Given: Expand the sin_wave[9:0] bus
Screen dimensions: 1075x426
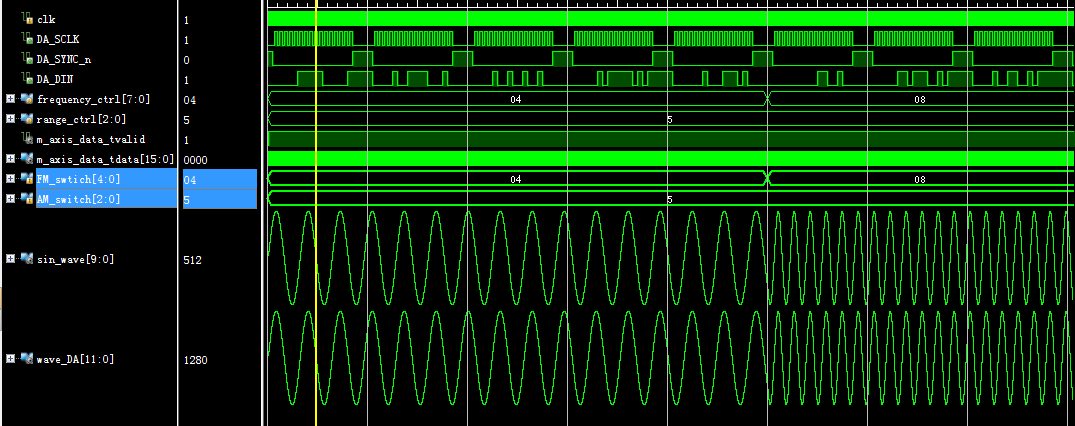Looking at the screenshot, I should click(10, 259).
